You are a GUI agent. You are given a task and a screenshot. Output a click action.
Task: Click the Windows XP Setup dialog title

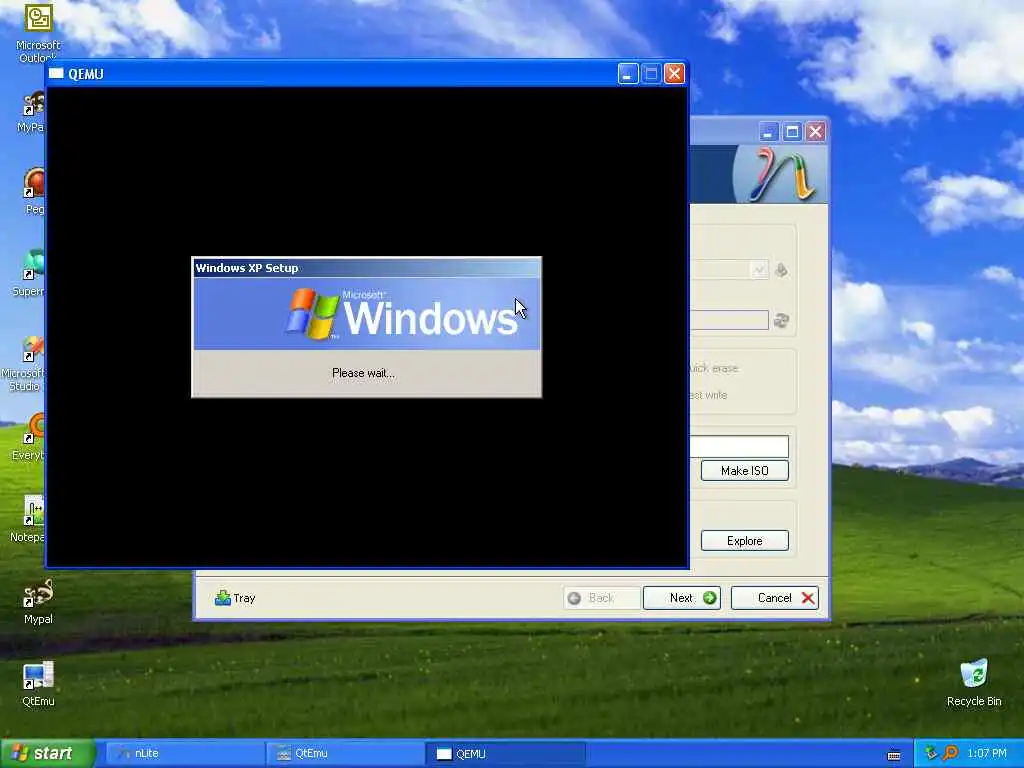[x=247, y=268]
